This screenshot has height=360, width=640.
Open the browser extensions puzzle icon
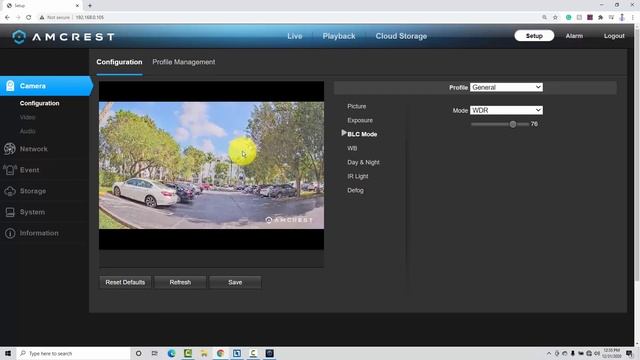pos(600,17)
